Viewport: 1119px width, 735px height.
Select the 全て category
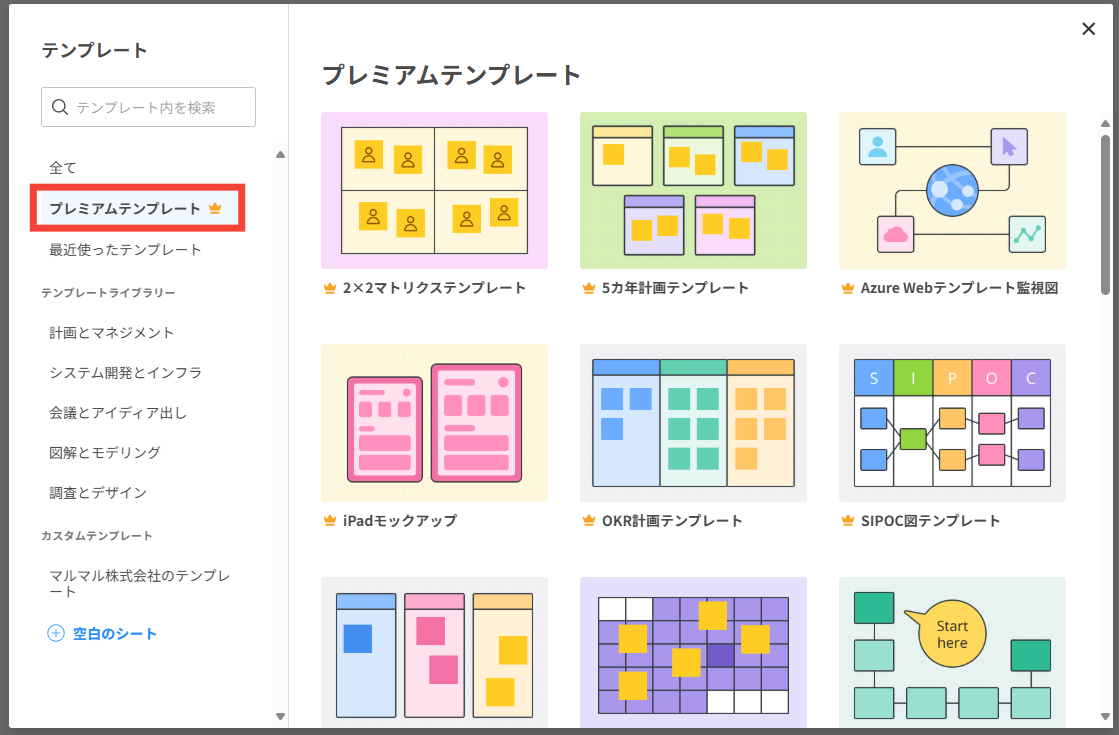[x=63, y=168]
